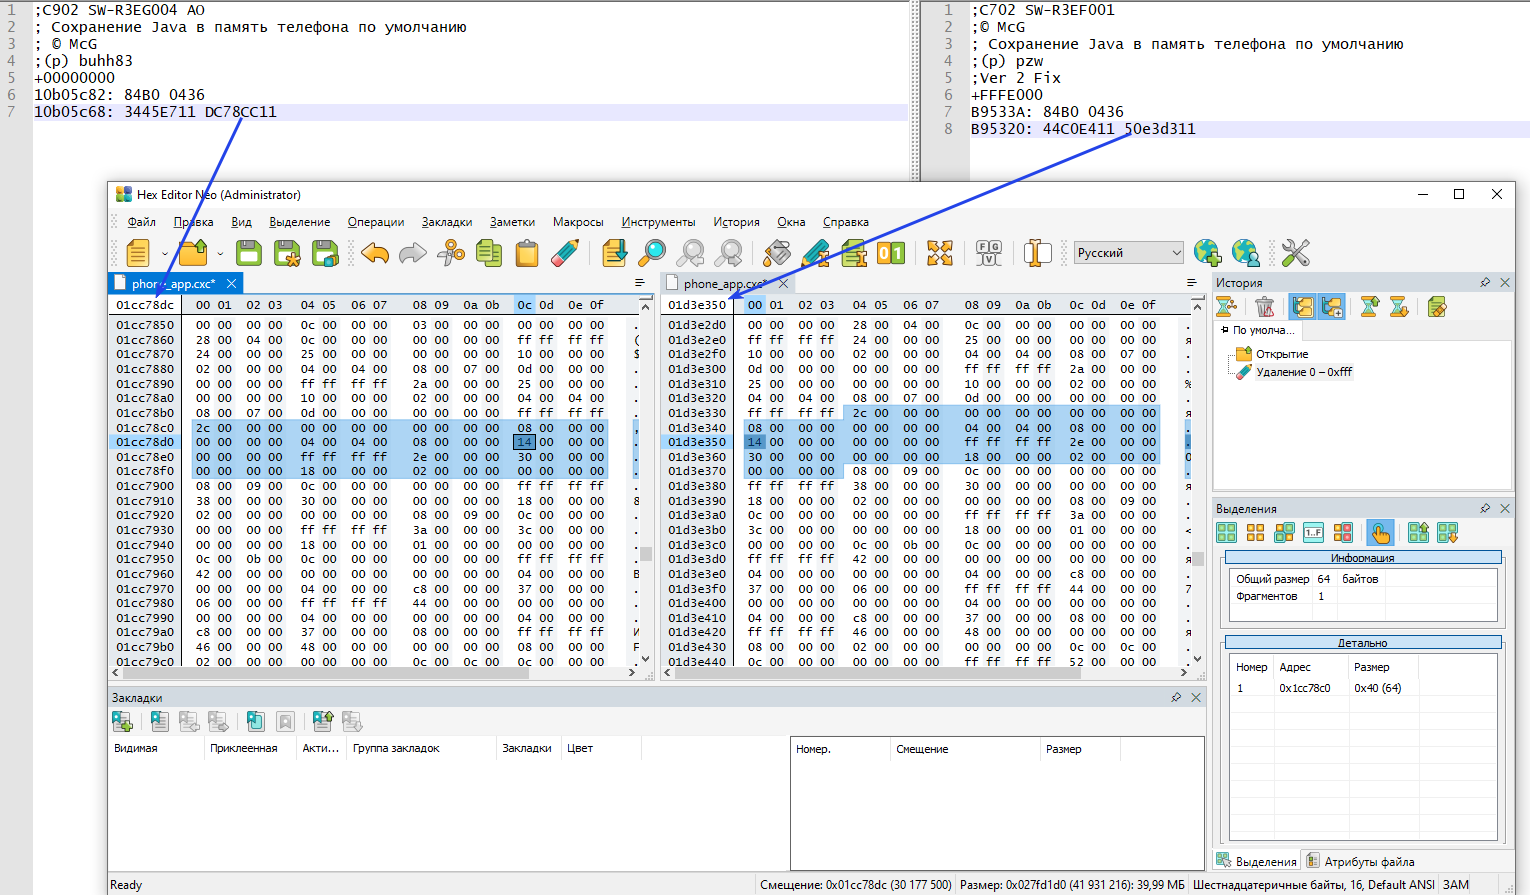This screenshot has height=895, width=1530.
Task: Click the Undo arrow in the toolbar
Action: coord(375,253)
